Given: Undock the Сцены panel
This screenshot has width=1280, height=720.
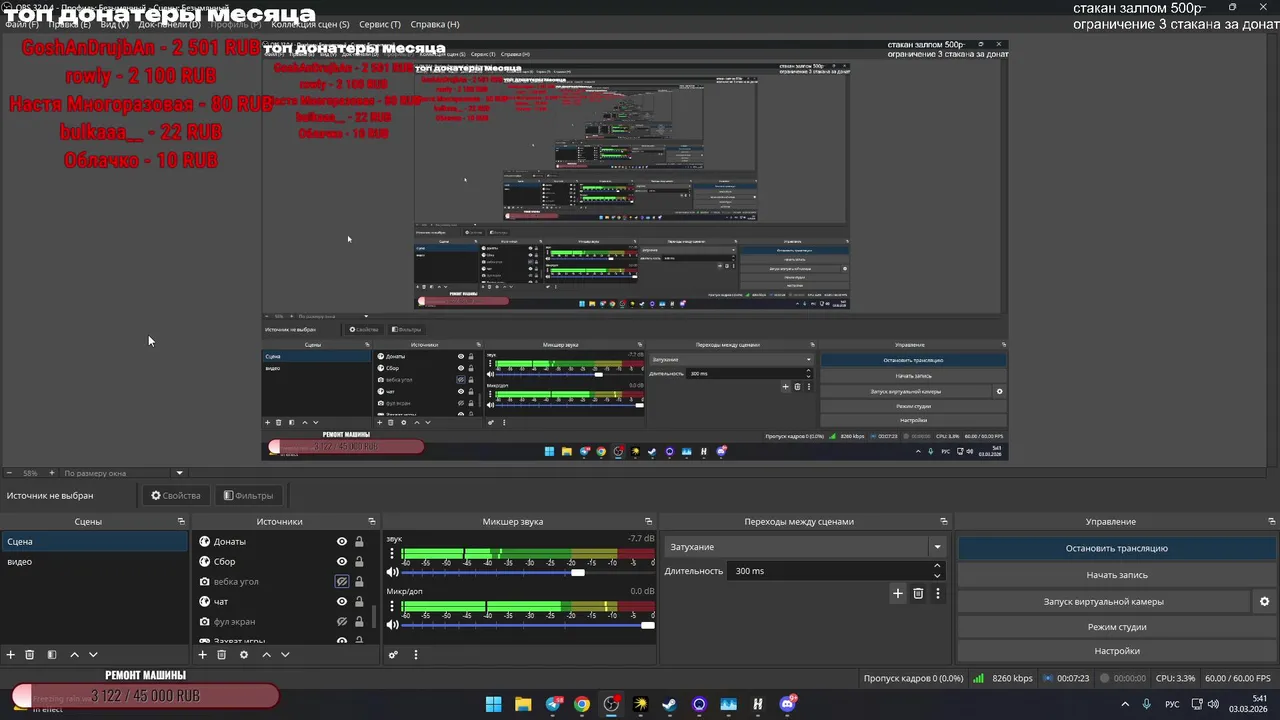Looking at the screenshot, I should (181, 522).
